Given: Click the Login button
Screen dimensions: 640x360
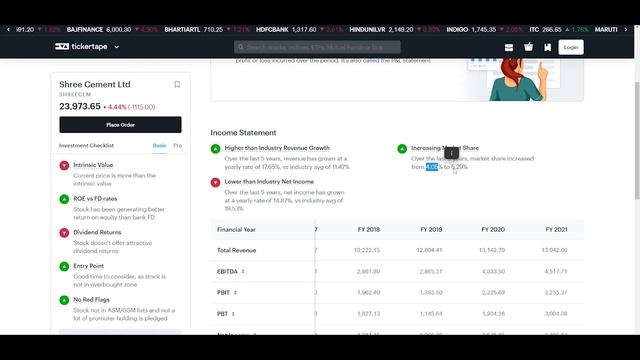Looking at the screenshot, I should click(x=571, y=47).
